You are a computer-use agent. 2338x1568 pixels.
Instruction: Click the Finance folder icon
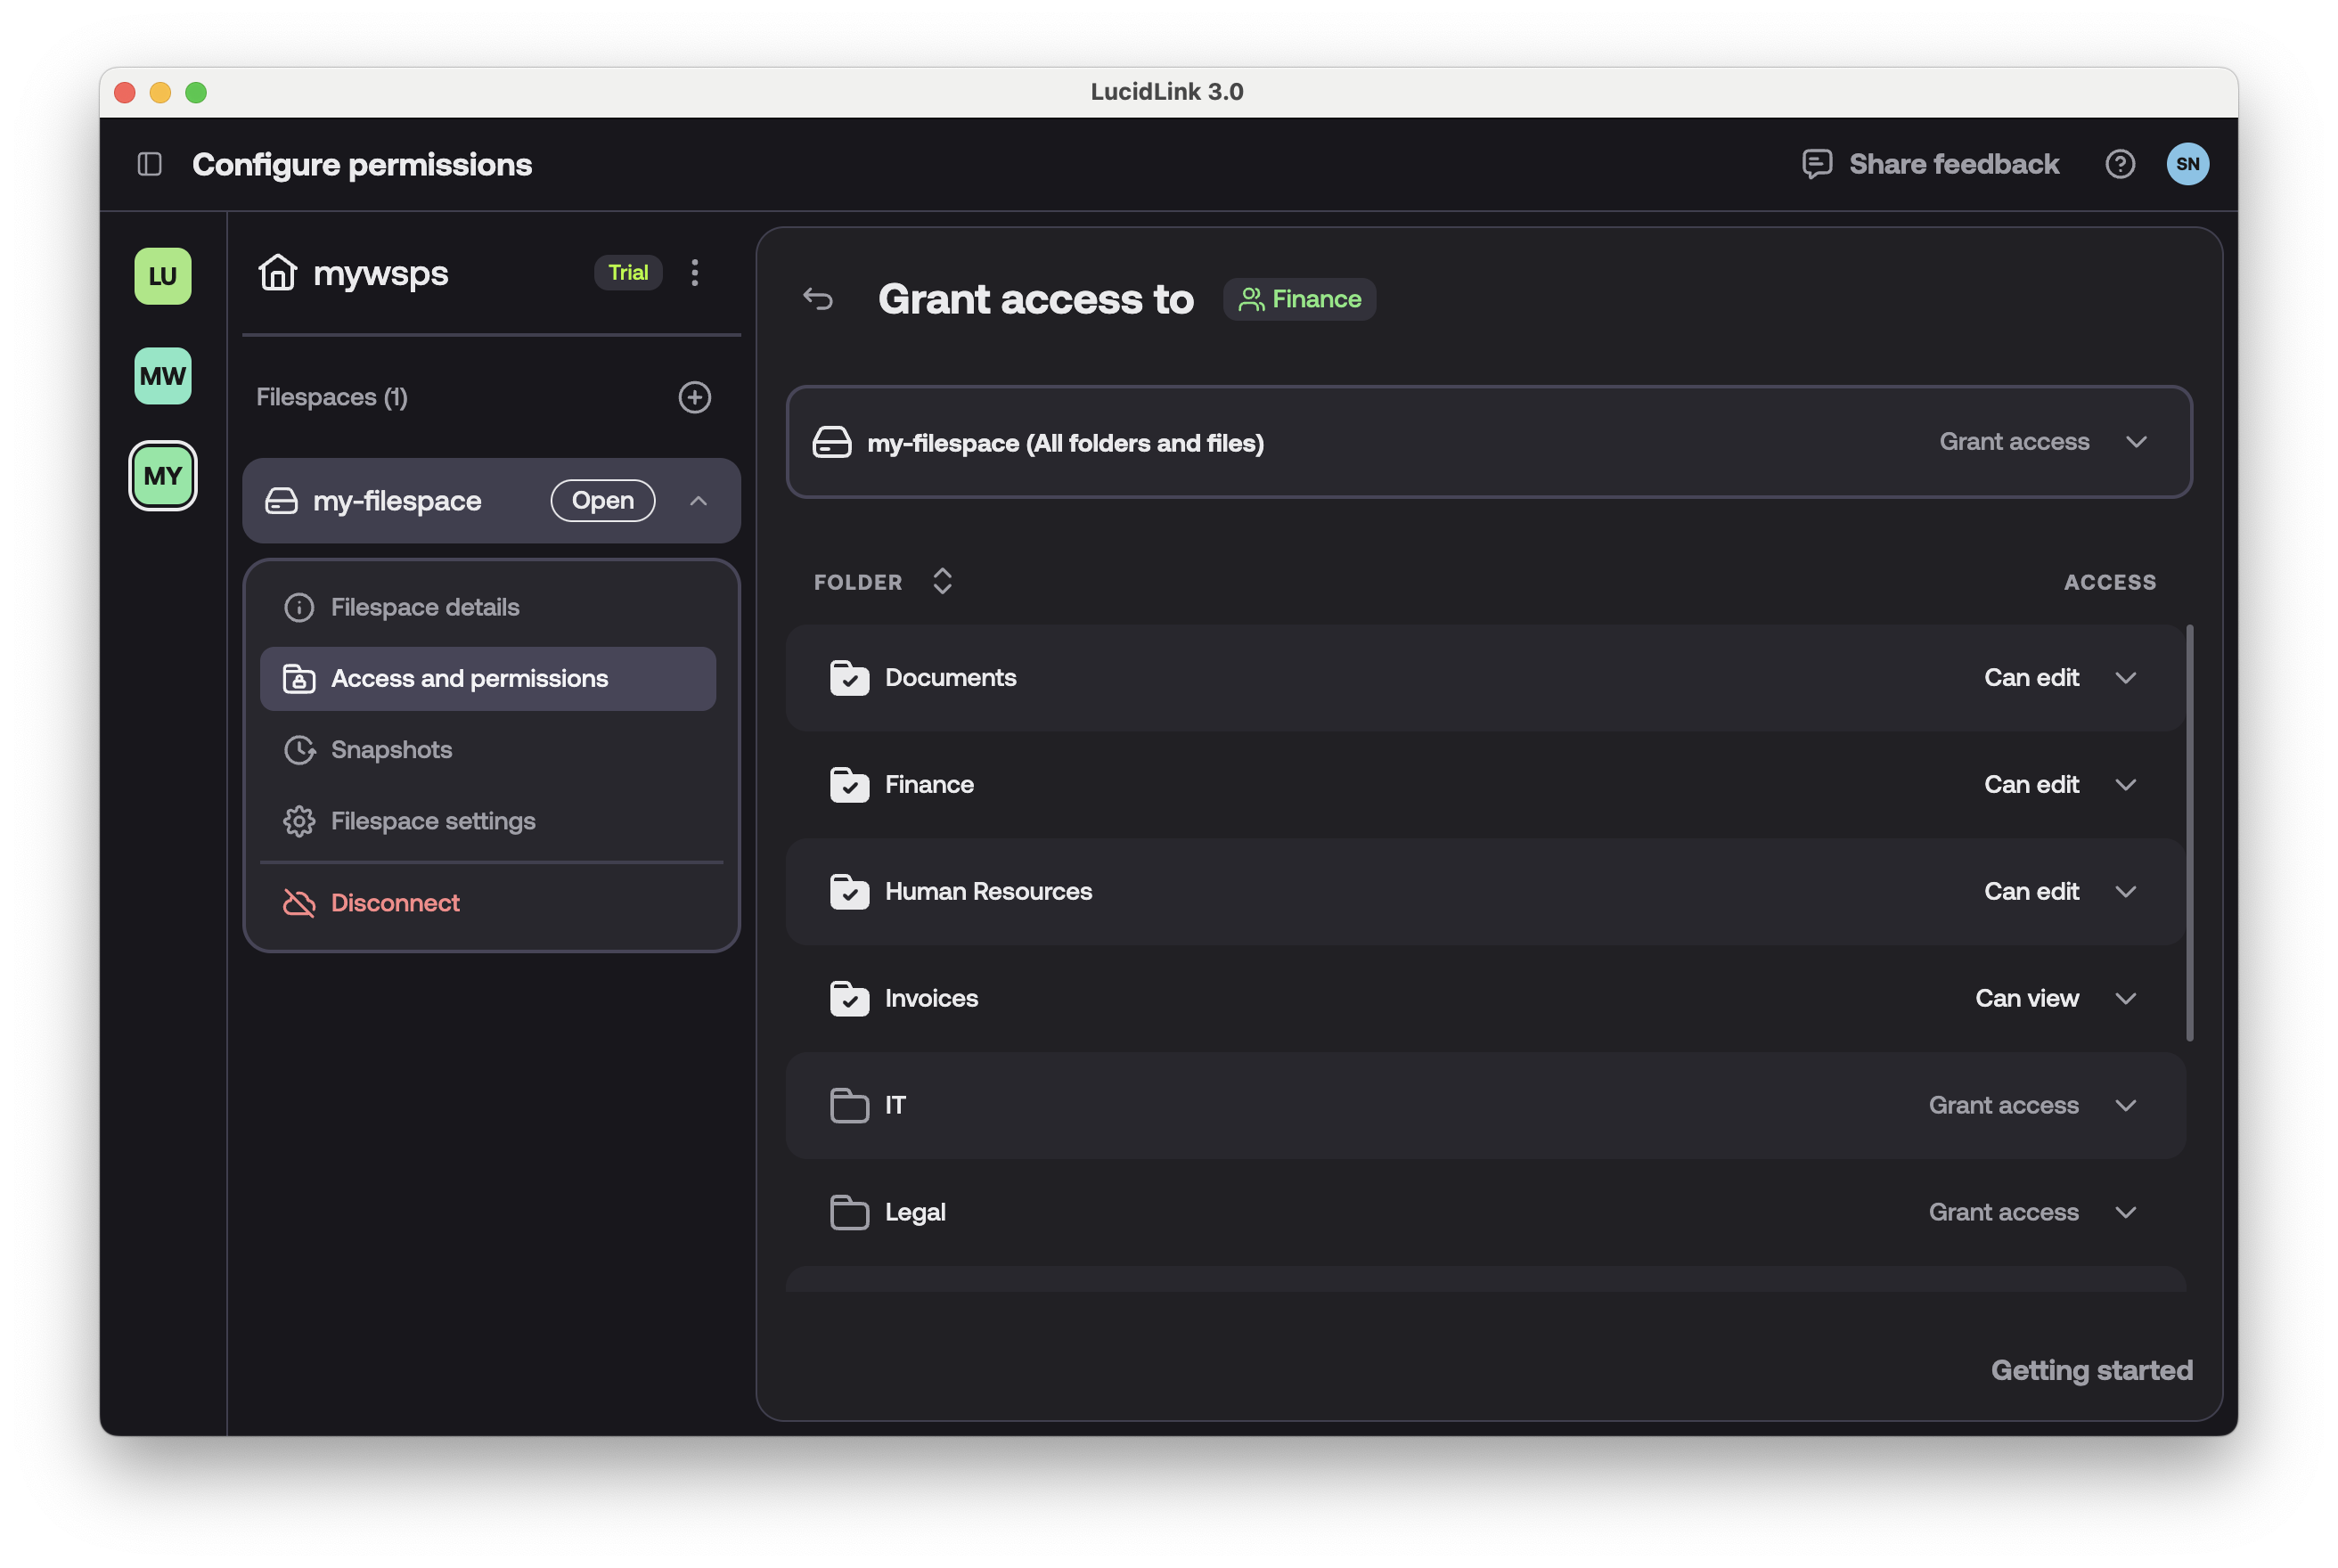[x=849, y=785]
